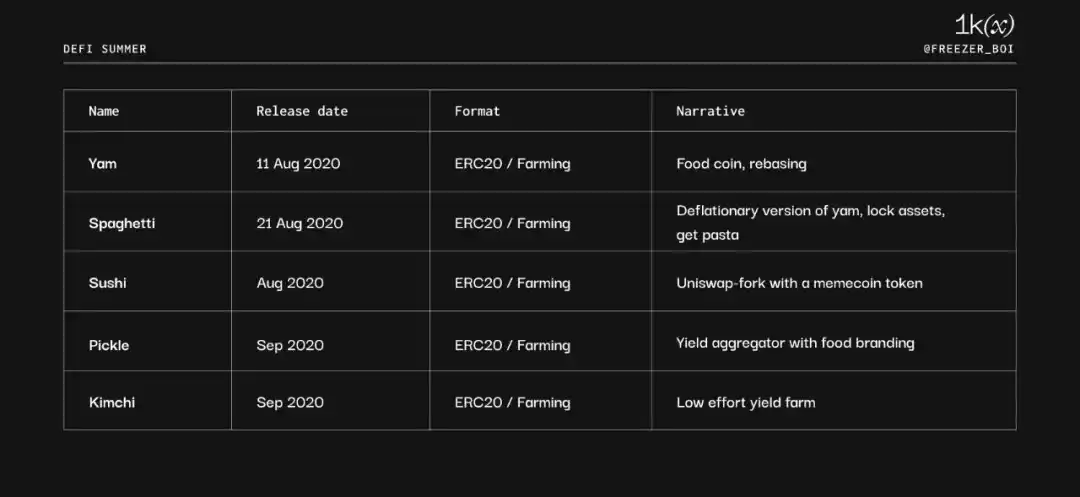This screenshot has width=1080, height=497.
Task: Click the 21 Aug 2020 date cell
Action: click(299, 223)
